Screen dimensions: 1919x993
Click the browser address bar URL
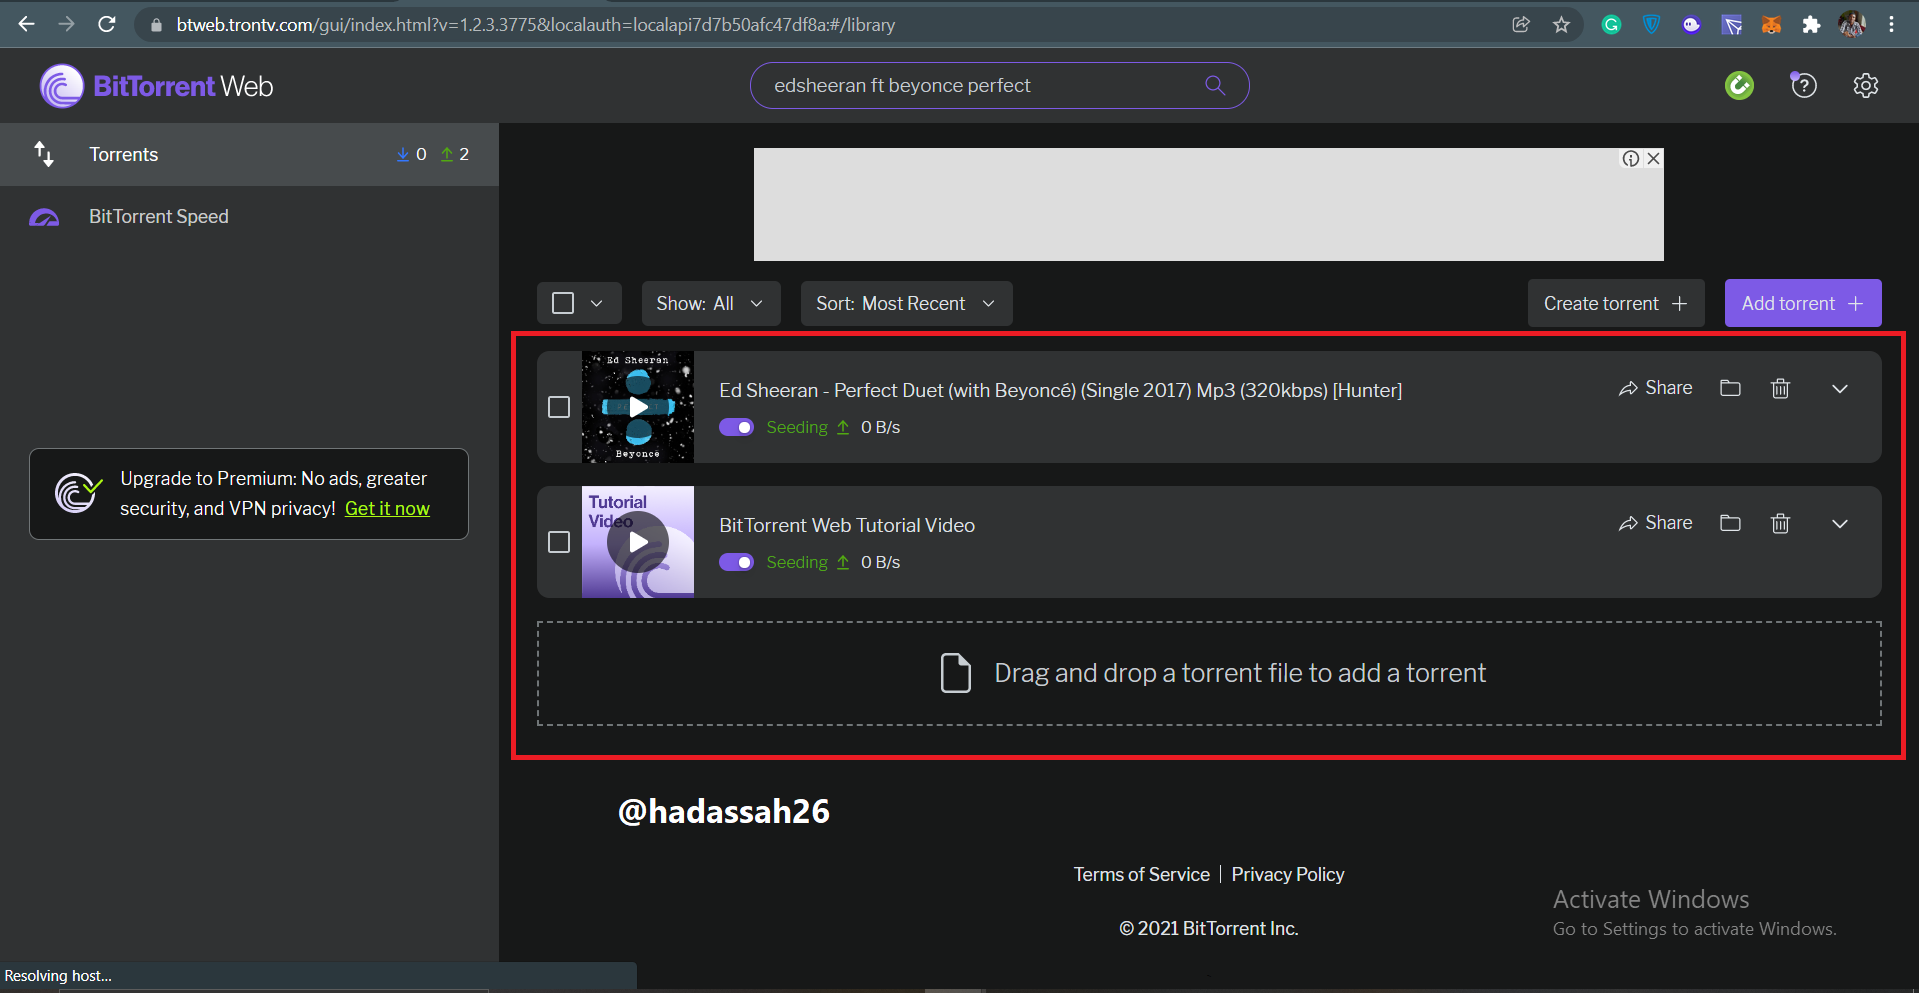click(536, 25)
